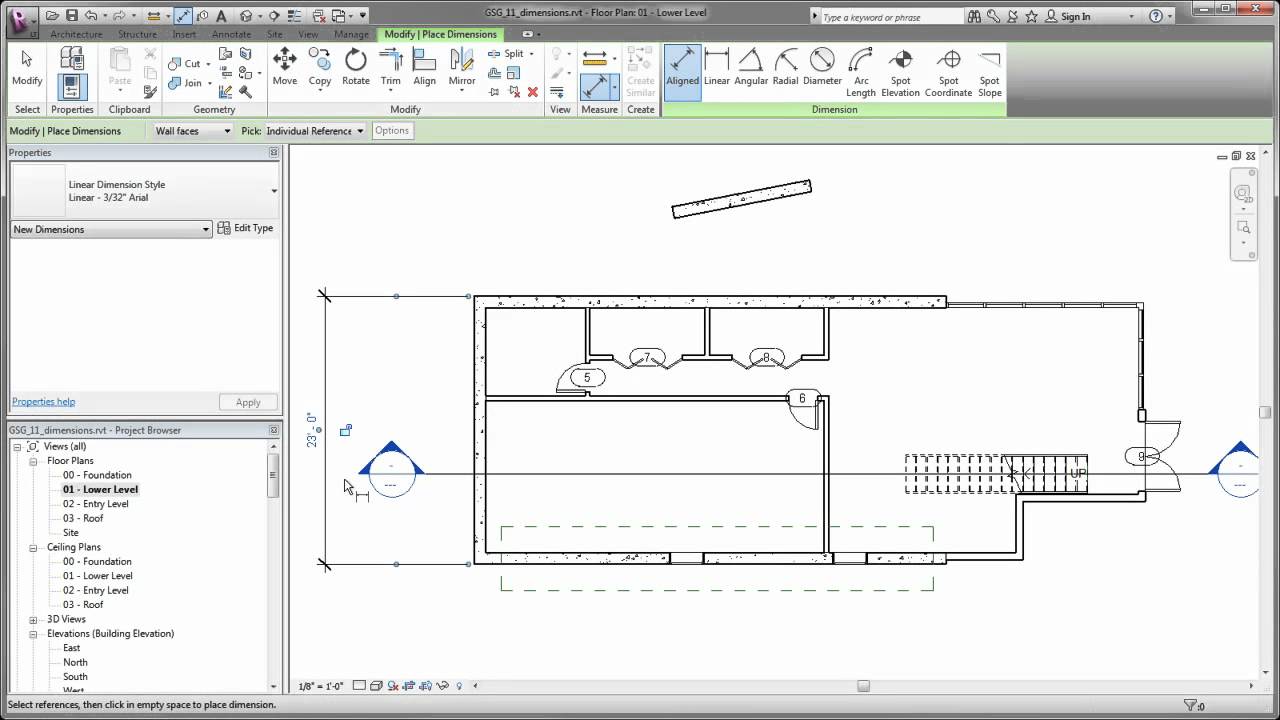Open the View ribbon tab
This screenshot has width=1280, height=720.
[308, 34]
